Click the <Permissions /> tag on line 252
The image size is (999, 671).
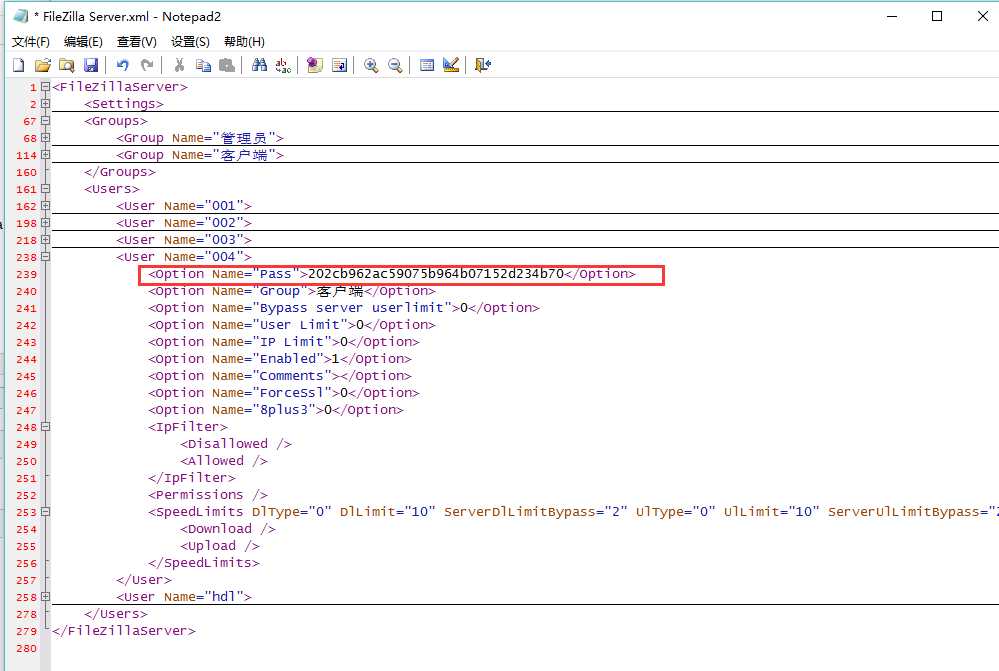pyautogui.click(x=208, y=495)
